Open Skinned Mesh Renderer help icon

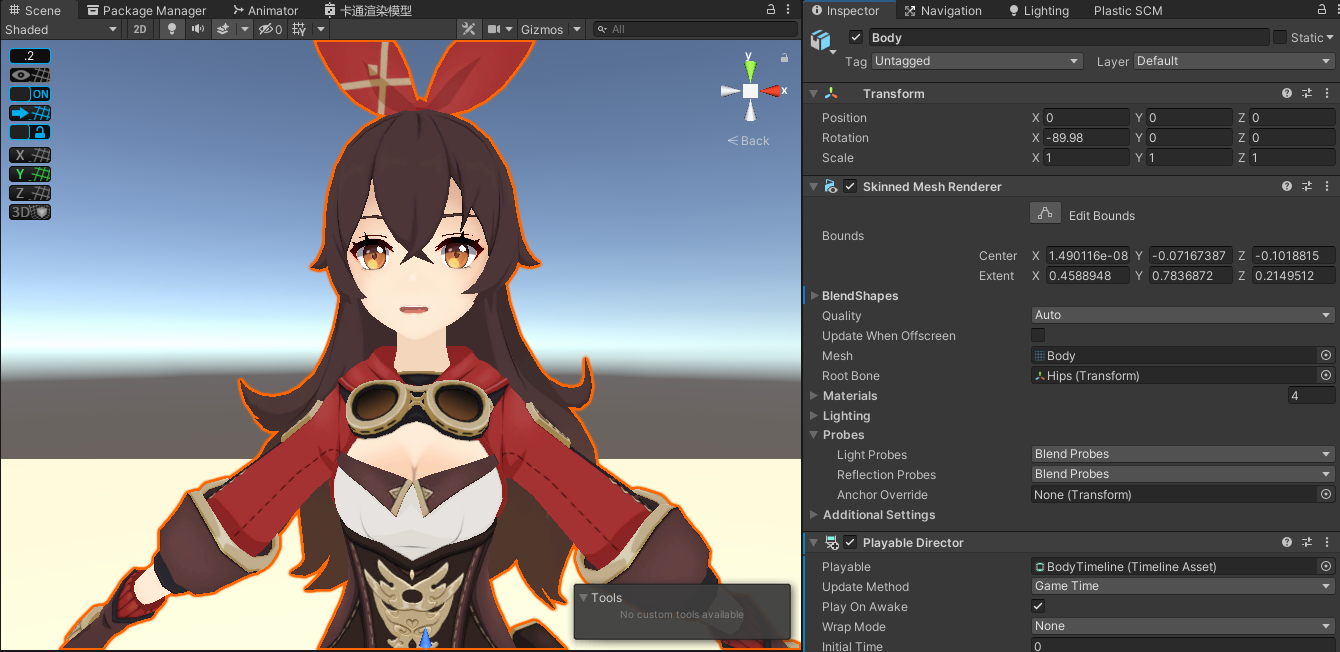tap(1287, 186)
